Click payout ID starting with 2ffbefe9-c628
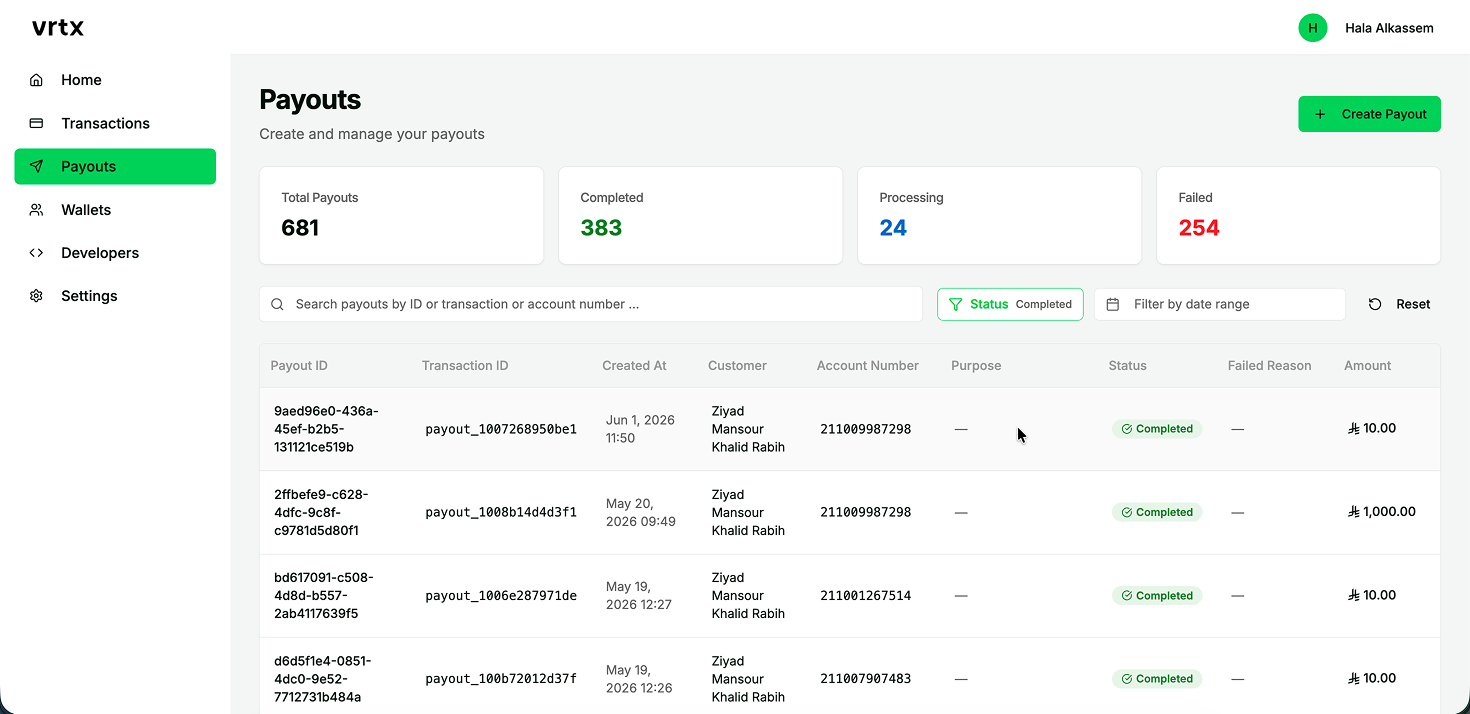Screen dimensions: 1470x714 pos(321,512)
